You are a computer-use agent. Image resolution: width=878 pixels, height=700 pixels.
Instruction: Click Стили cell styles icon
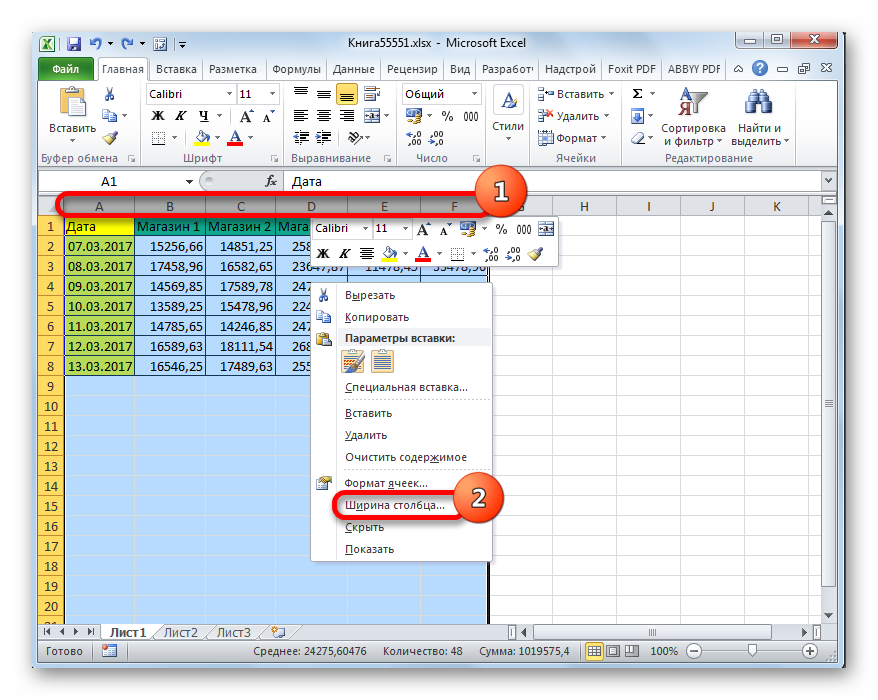pos(508,112)
